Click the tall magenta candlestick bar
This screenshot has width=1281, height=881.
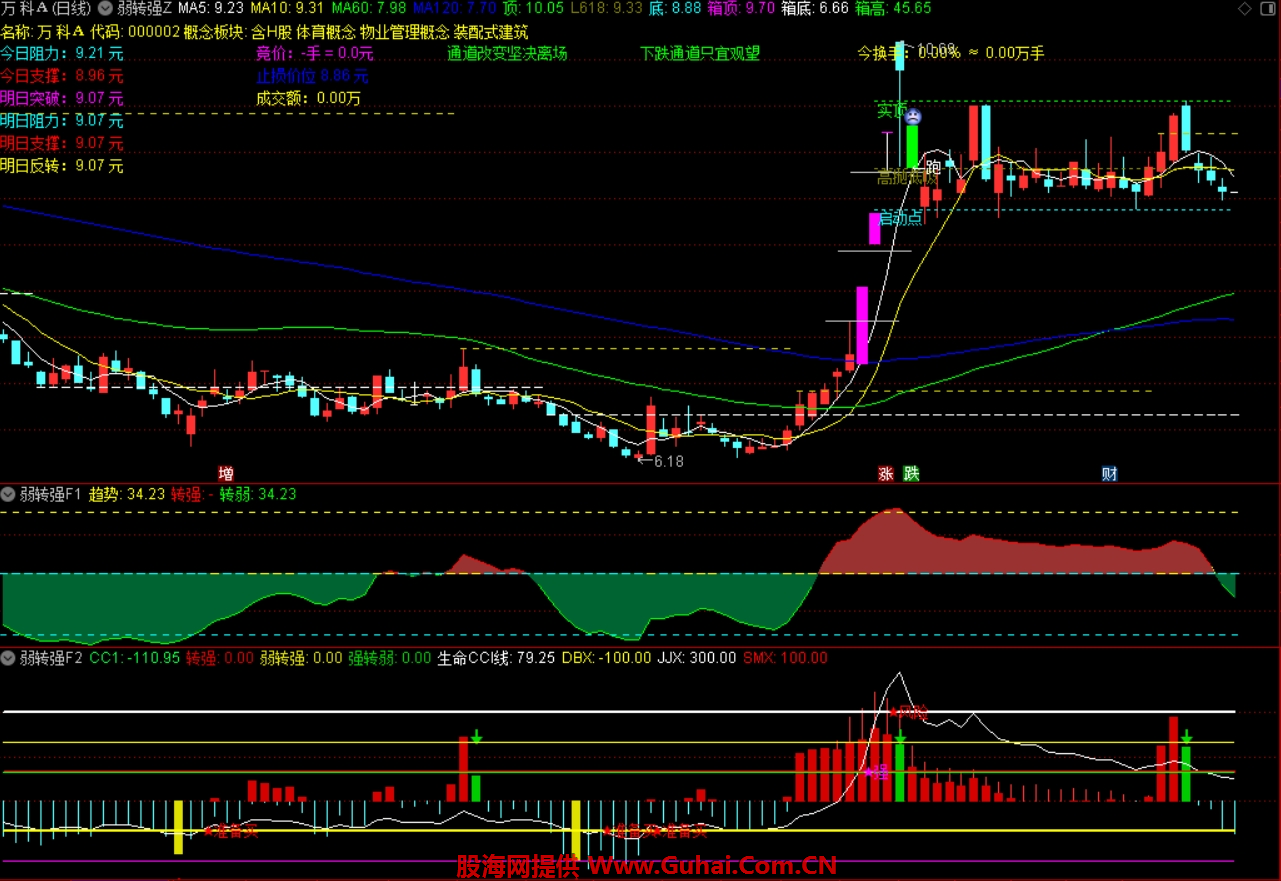[x=862, y=324]
